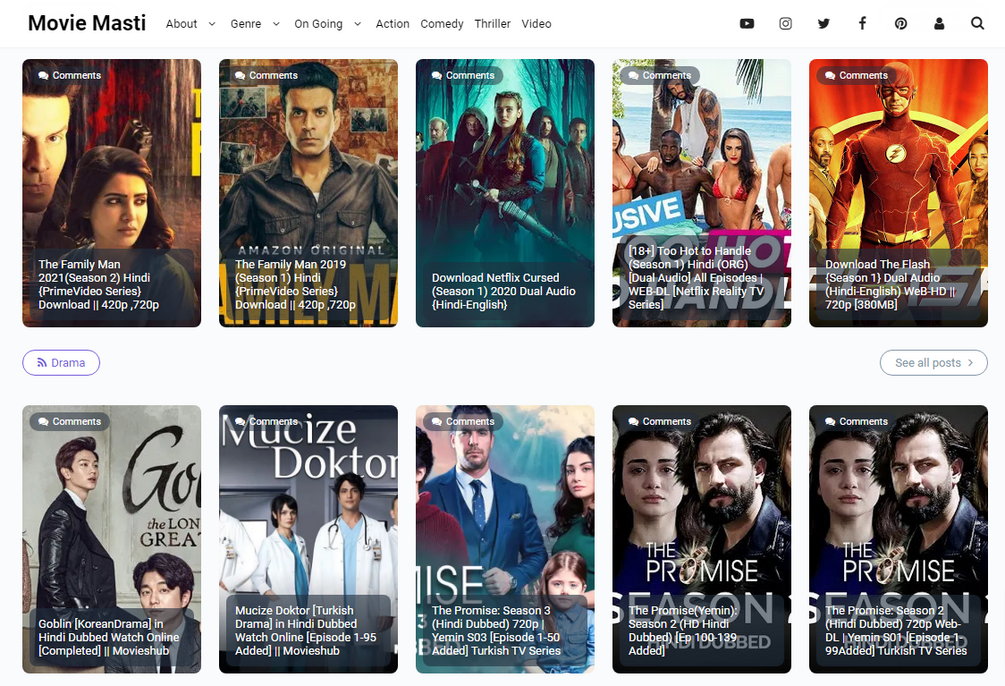Click Comments badge on Promise Season 3 card
Viewport: 1005px width, 686px height.
pyautogui.click(x=463, y=422)
